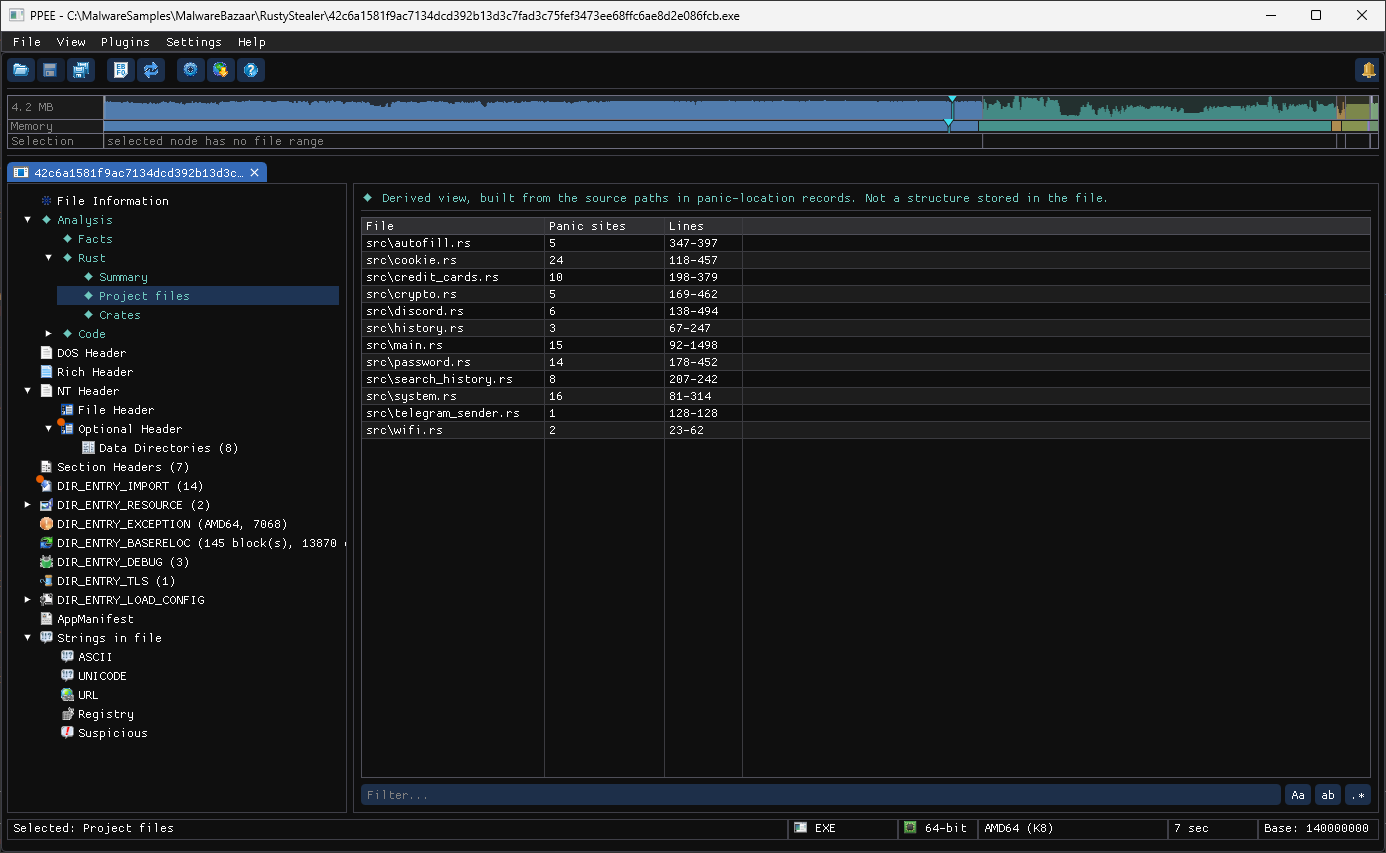Sort table by Panic sites column header
Screen dimensions: 1386x853
604,226
